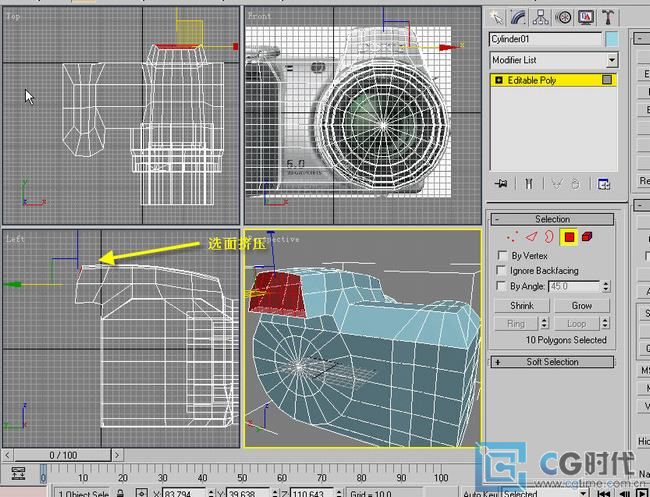This screenshot has height=497, width=650.
Task: Click the Z coordinate field
Action: coord(312,493)
